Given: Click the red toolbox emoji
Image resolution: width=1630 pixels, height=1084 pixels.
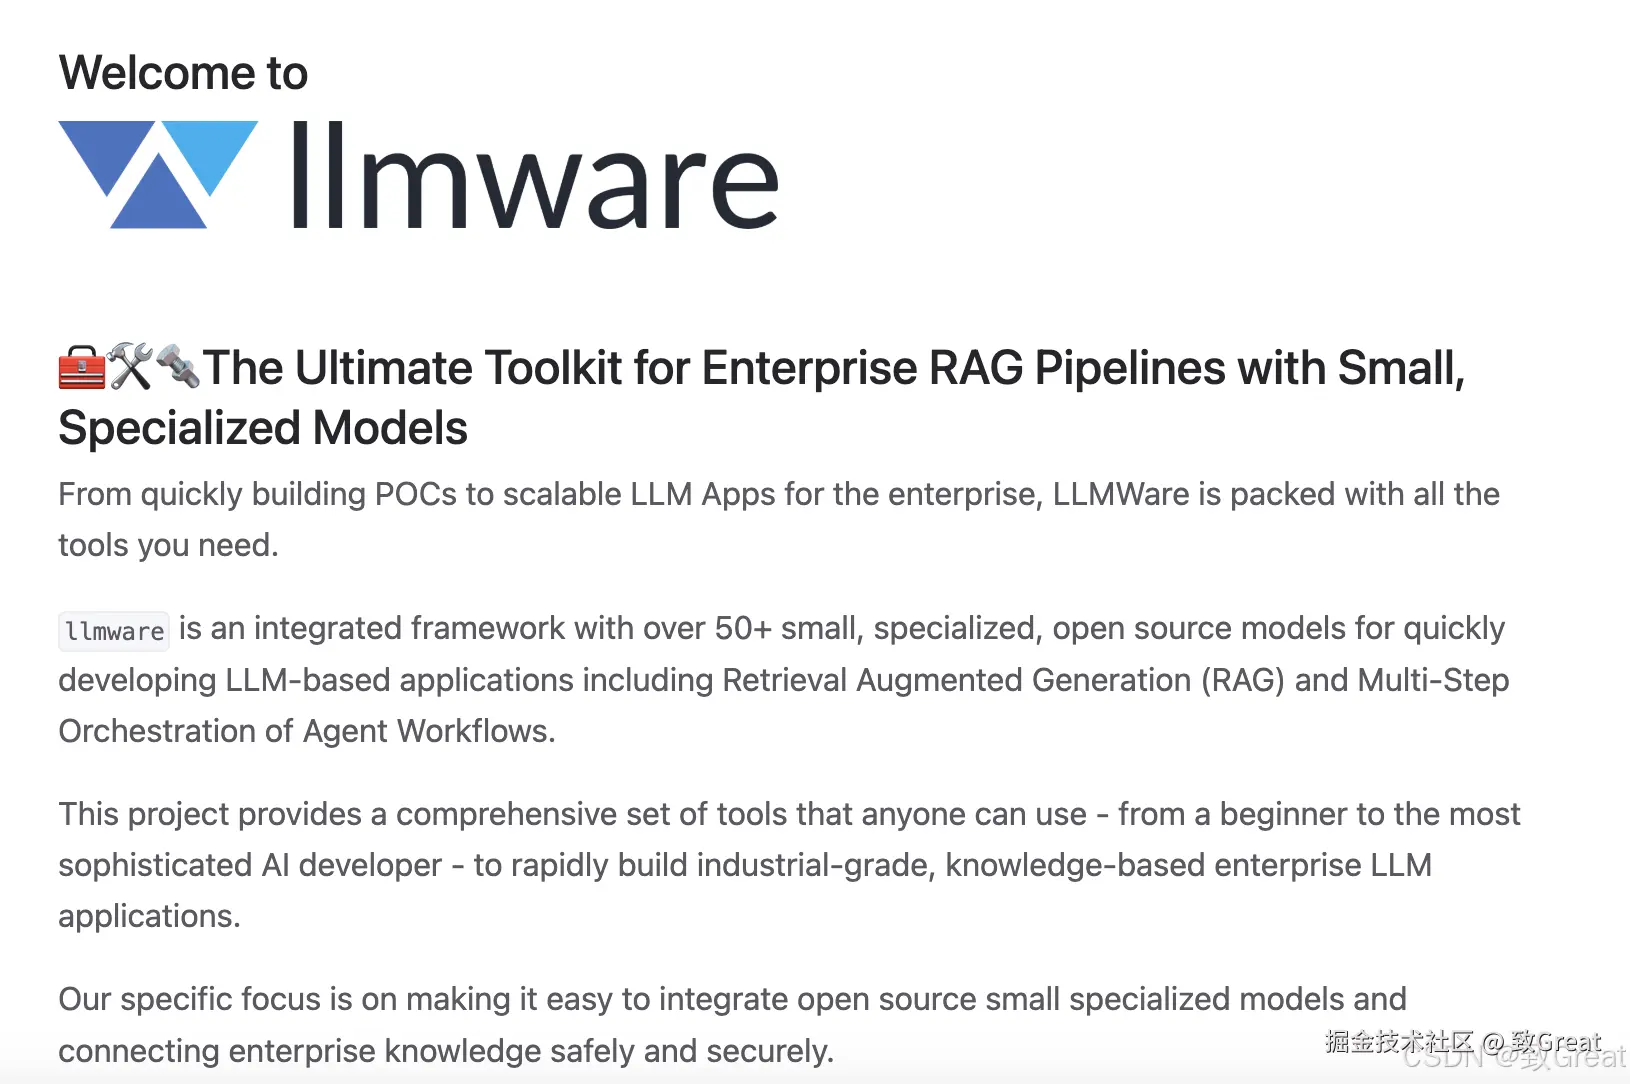Looking at the screenshot, I should (x=82, y=367).
